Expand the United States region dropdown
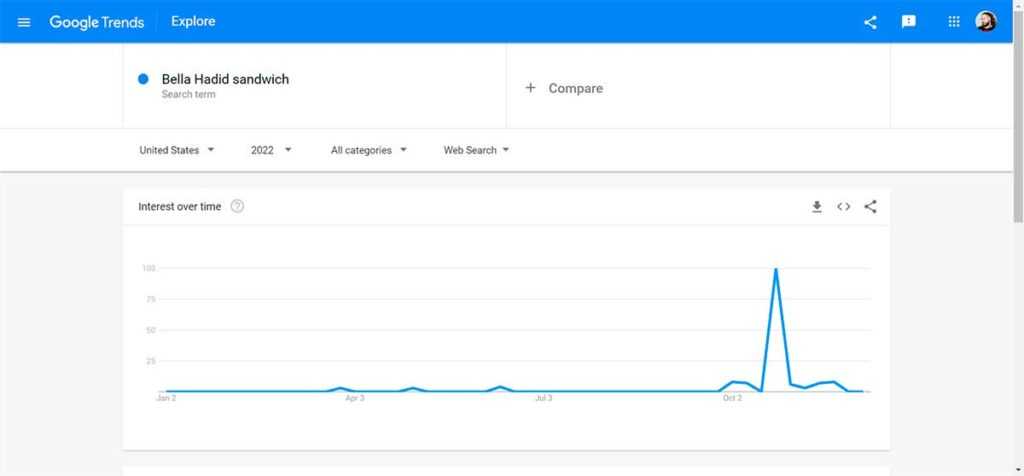The width and height of the screenshot is (1024, 476). (x=177, y=150)
